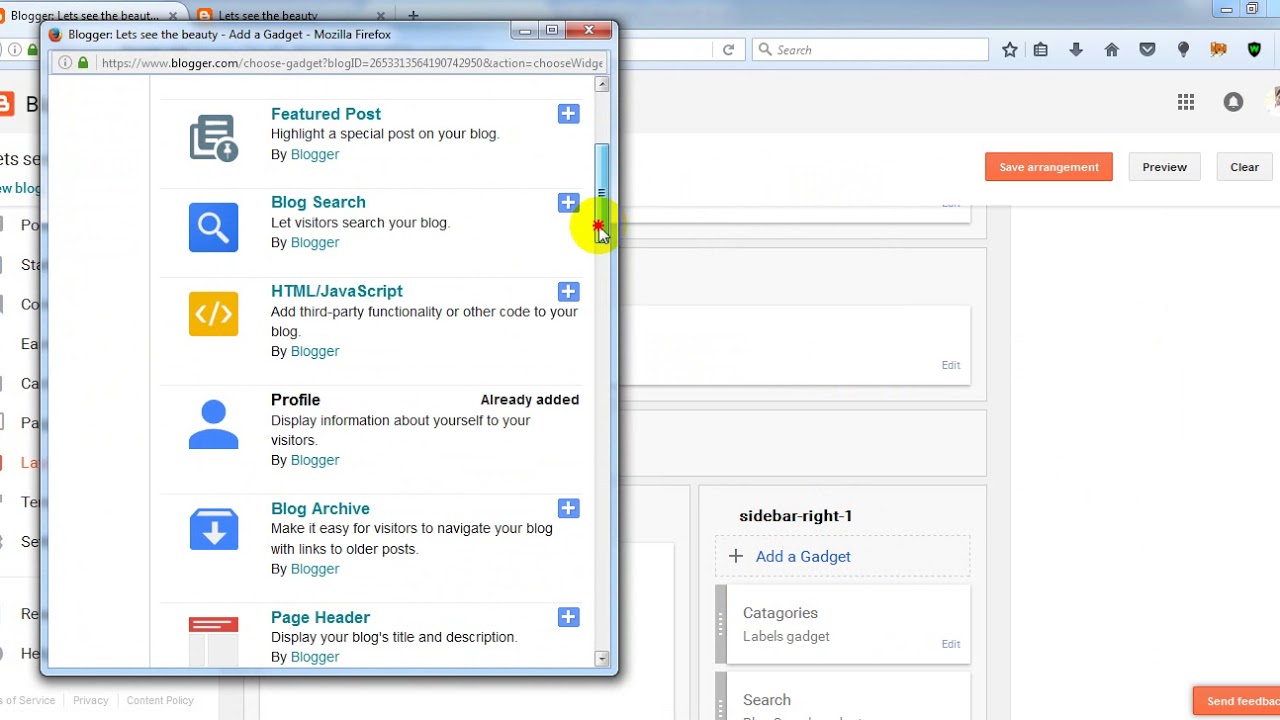This screenshot has height=720, width=1280.
Task: Click Blogger author link under Profile
Action: [315, 460]
